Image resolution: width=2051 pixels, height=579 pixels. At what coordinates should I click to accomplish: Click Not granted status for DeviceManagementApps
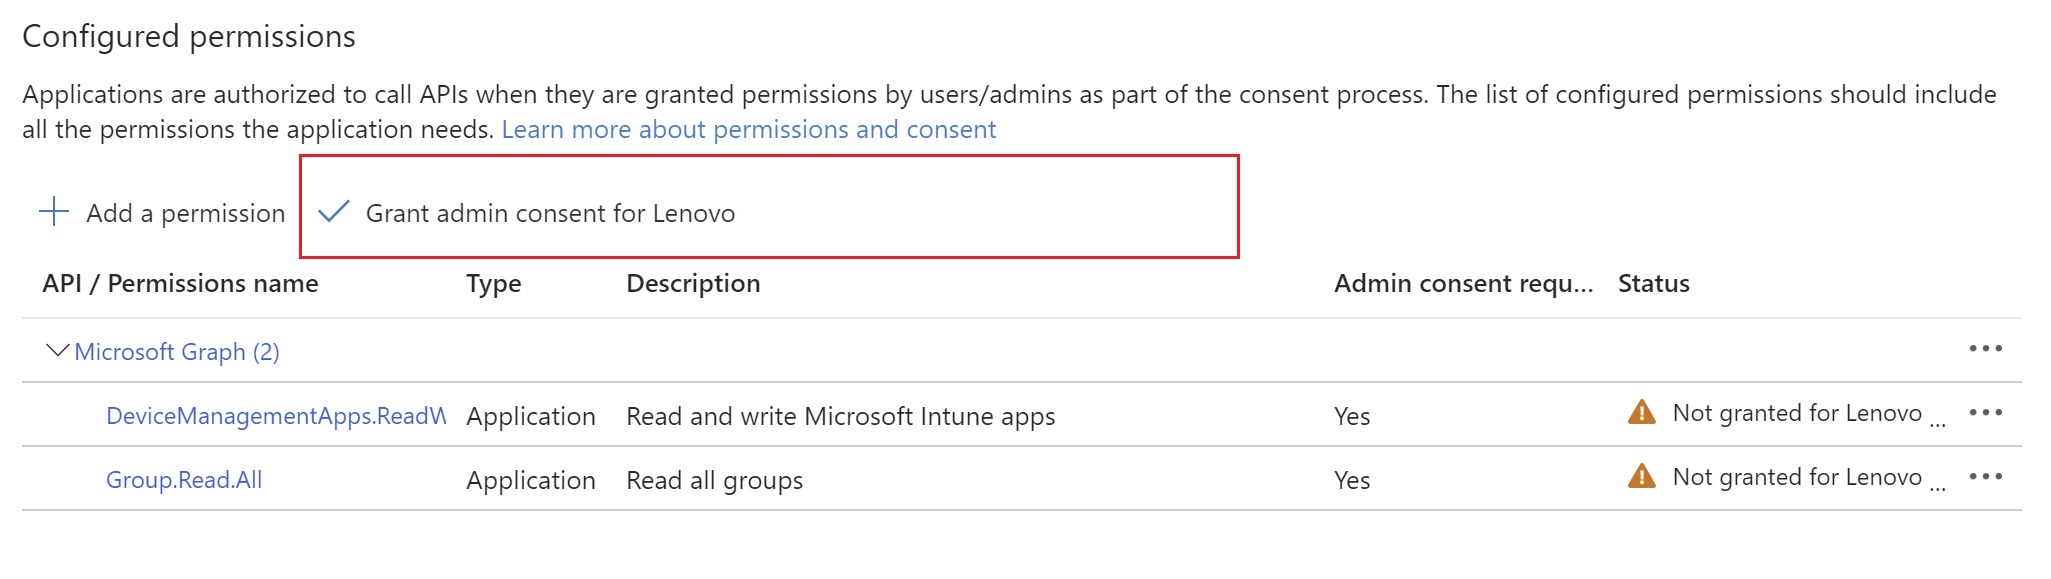[1797, 414]
